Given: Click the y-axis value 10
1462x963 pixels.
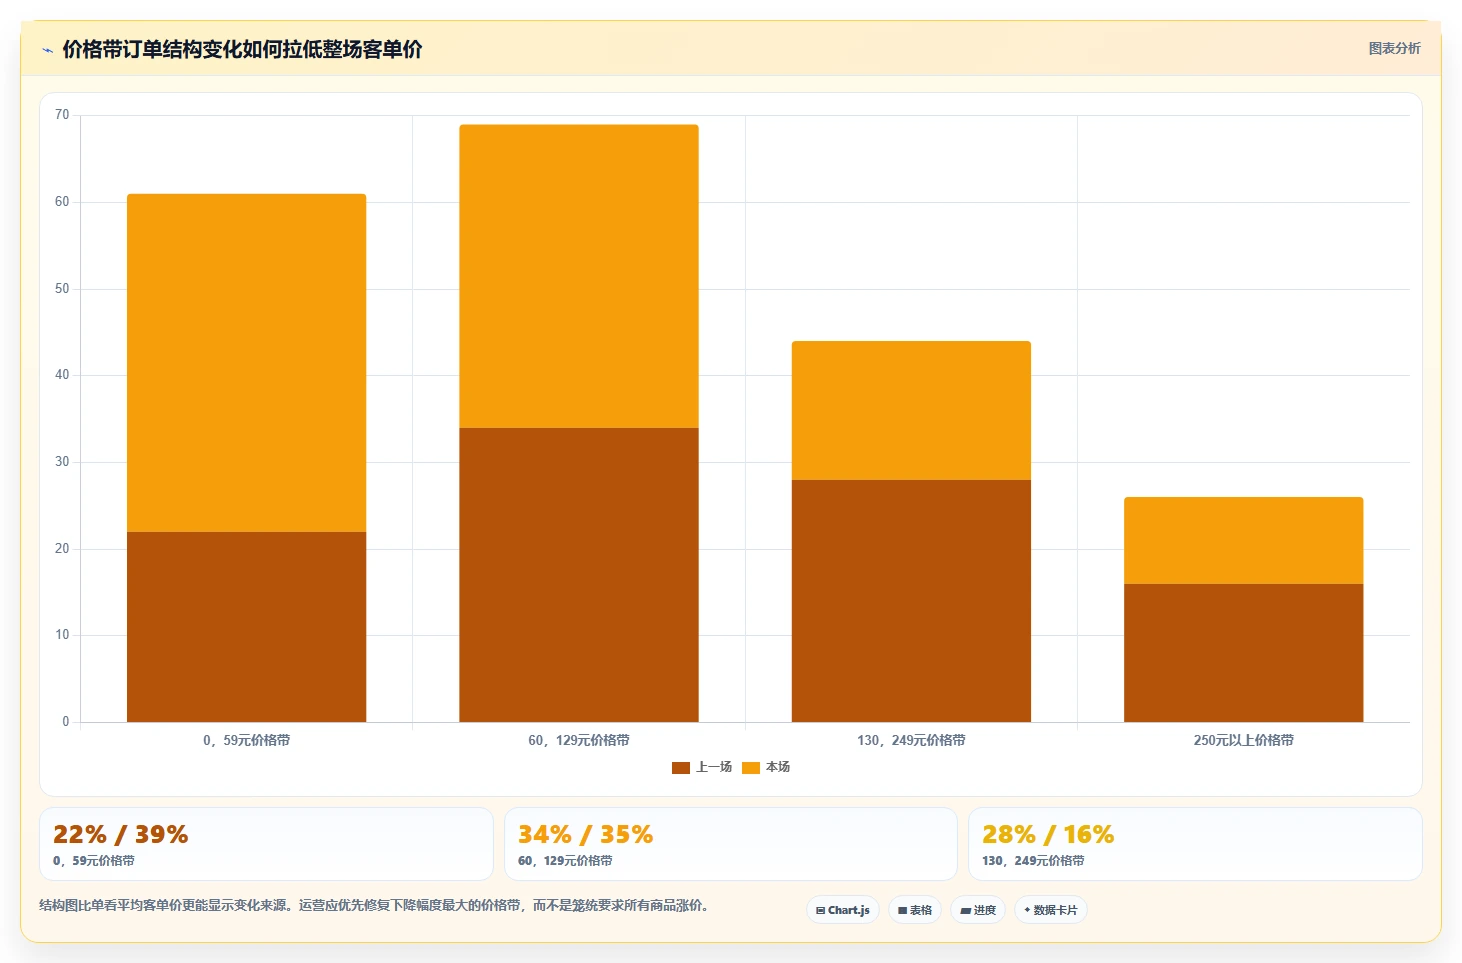Looking at the screenshot, I should tap(62, 635).
